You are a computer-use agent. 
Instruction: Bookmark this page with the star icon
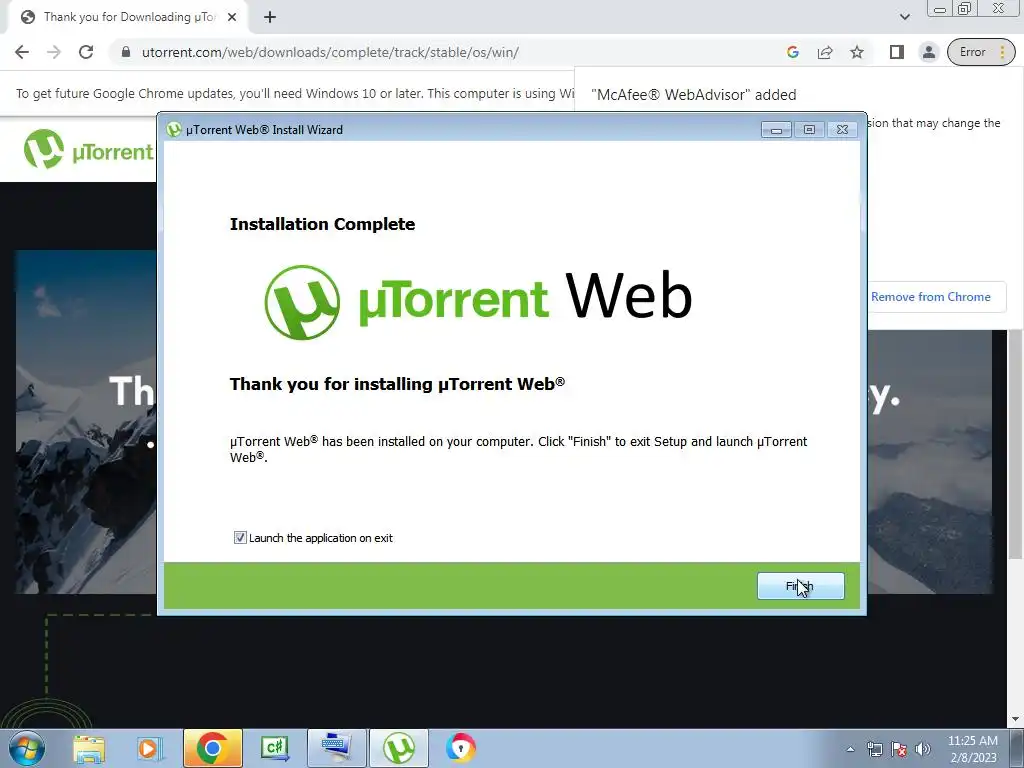coord(857,52)
